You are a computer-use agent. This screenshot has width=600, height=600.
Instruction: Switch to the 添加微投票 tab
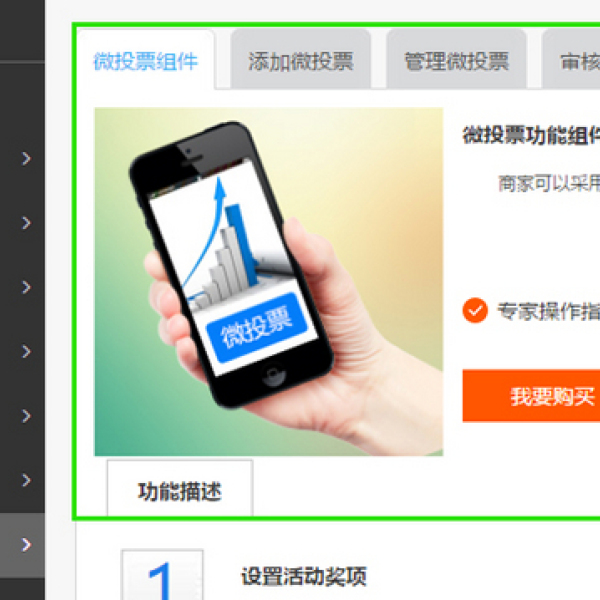300,59
